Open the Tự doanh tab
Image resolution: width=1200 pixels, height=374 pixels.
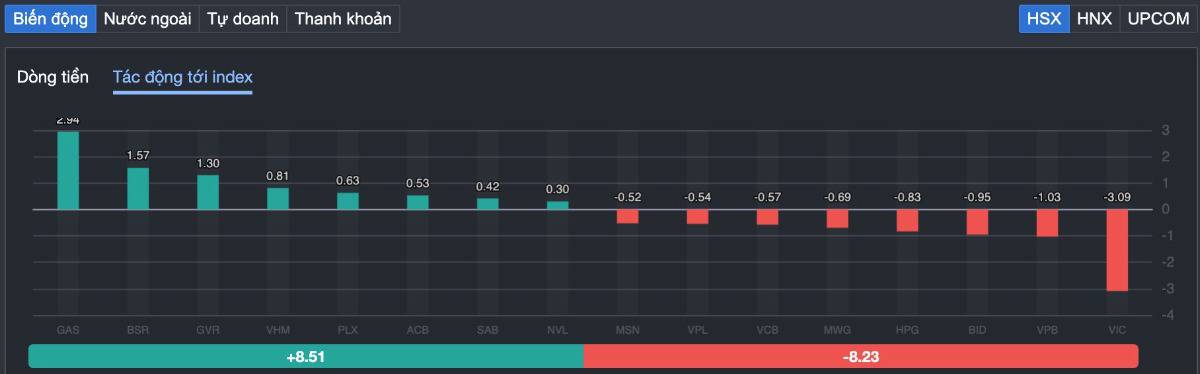click(243, 18)
